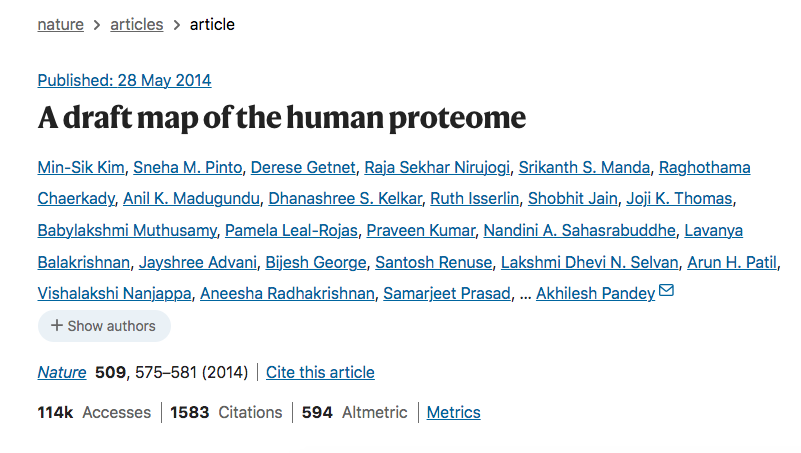Click author Santosh Renuse

pyautogui.click(x=434, y=262)
